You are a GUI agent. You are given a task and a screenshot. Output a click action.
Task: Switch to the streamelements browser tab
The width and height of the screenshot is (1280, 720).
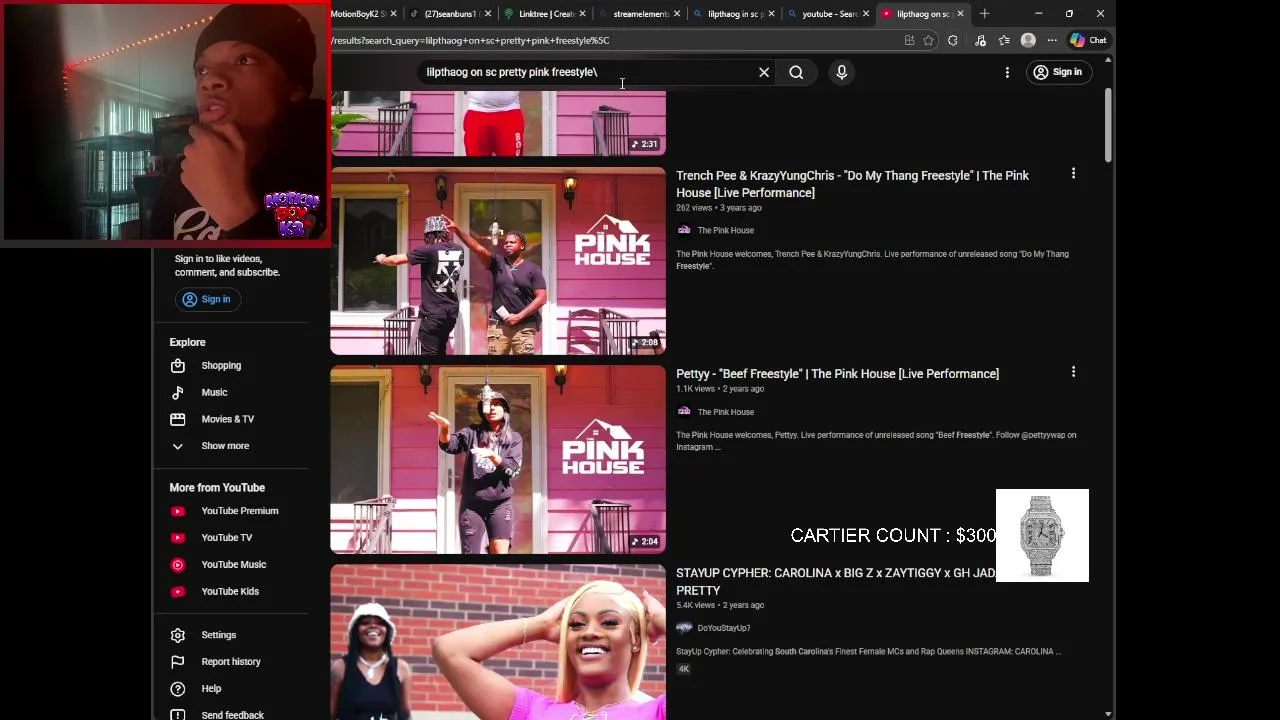640,14
